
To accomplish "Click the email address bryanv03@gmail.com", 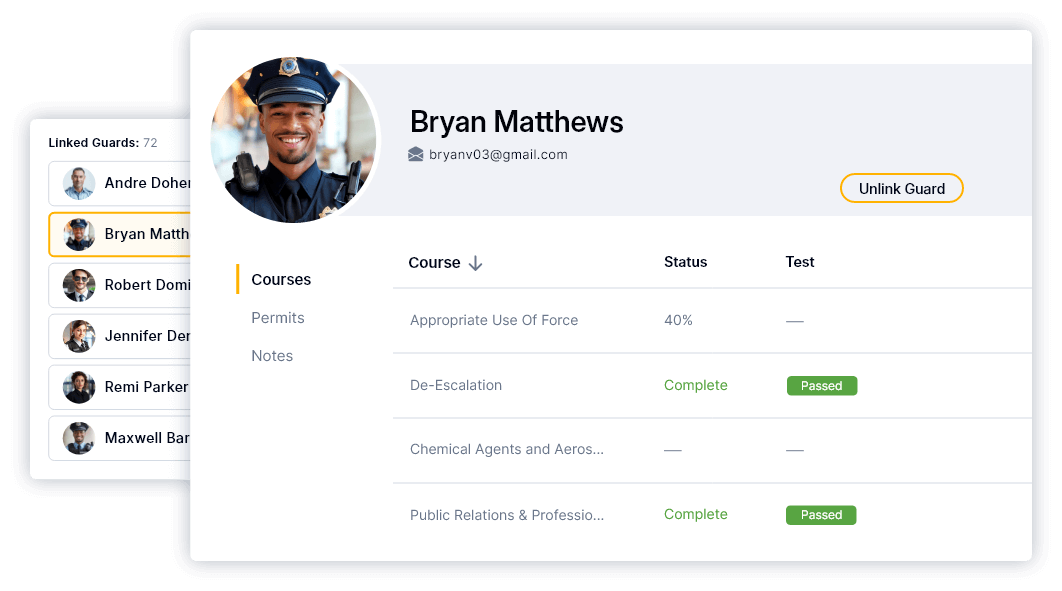I will tap(497, 154).
